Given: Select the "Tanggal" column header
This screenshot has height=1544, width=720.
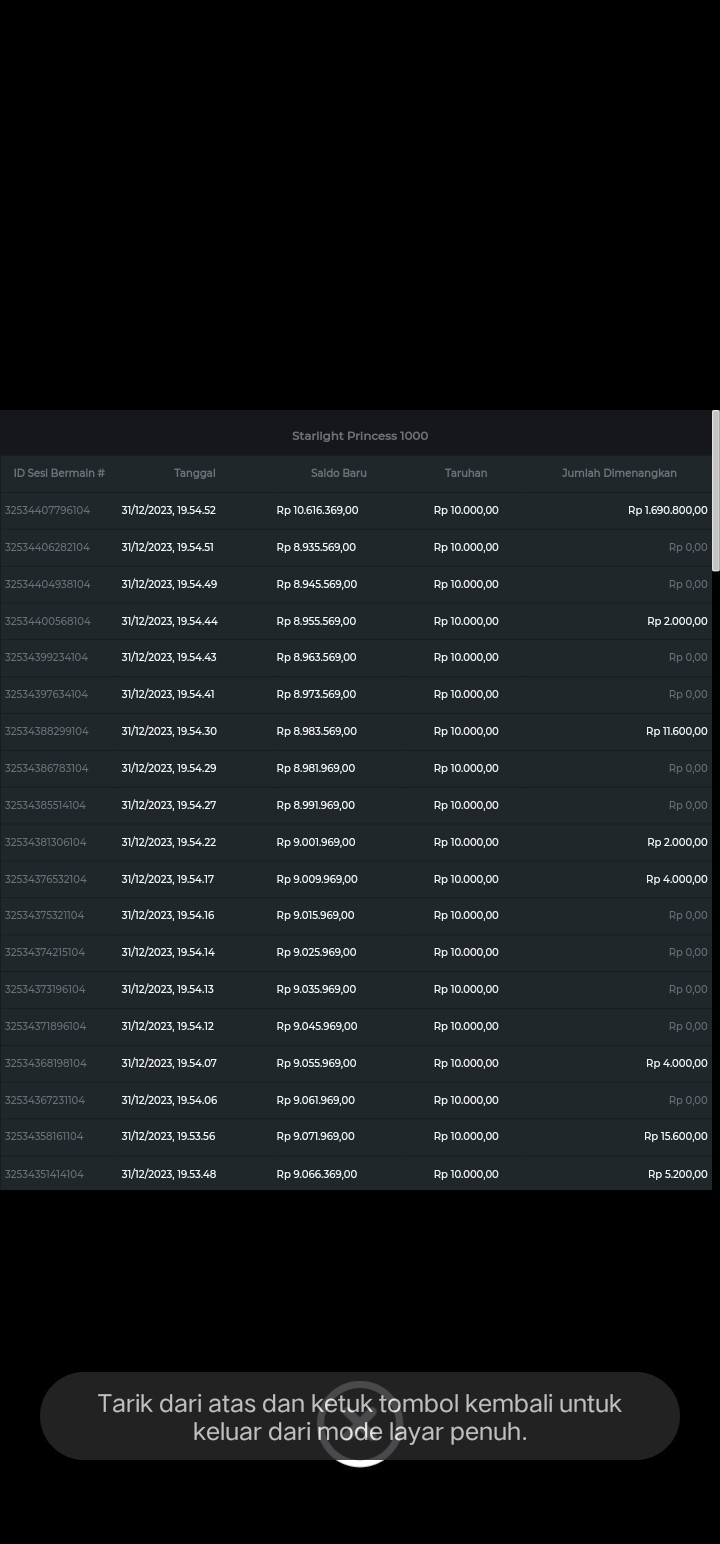Looking at the screenshot, I should click(x=194, y=473).
